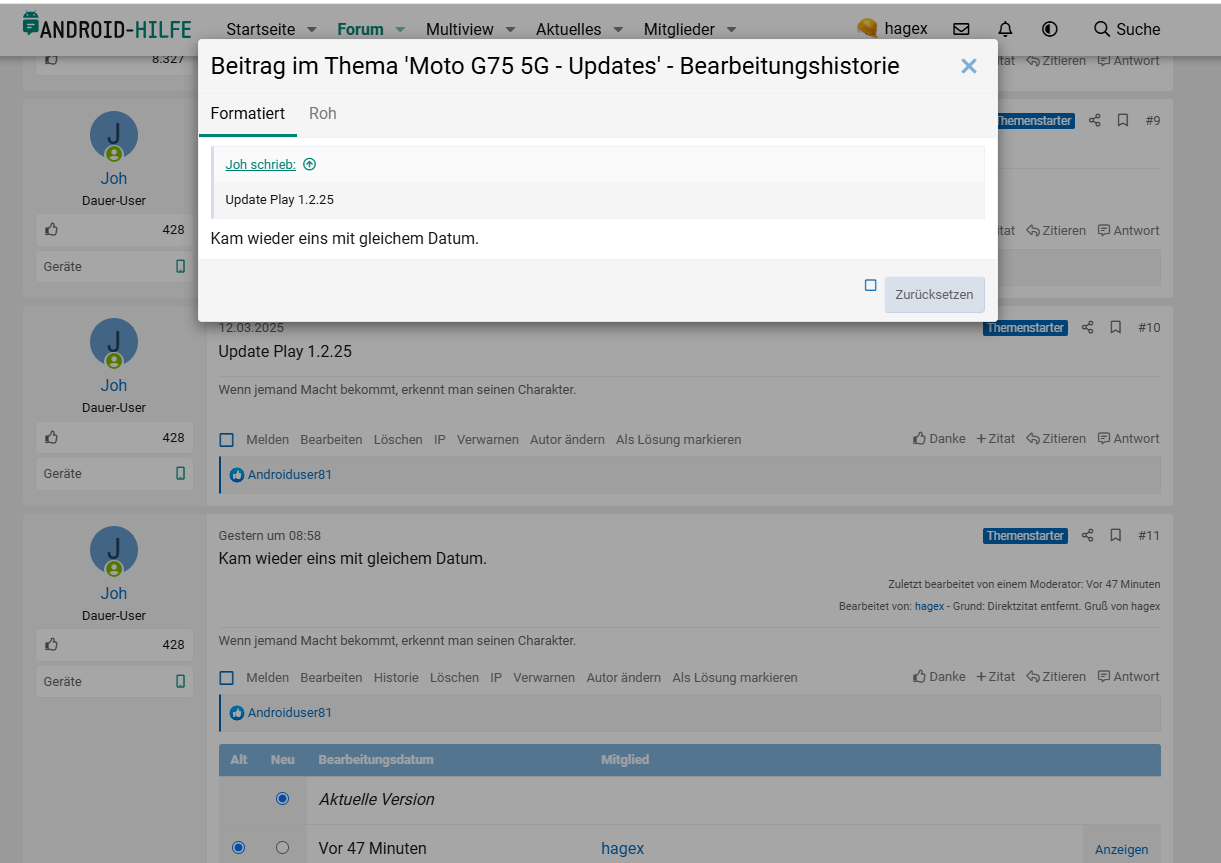Tick the checkbox beside Zurücksetzen
Screen dimensions: 1221x863
pos(870,286)
